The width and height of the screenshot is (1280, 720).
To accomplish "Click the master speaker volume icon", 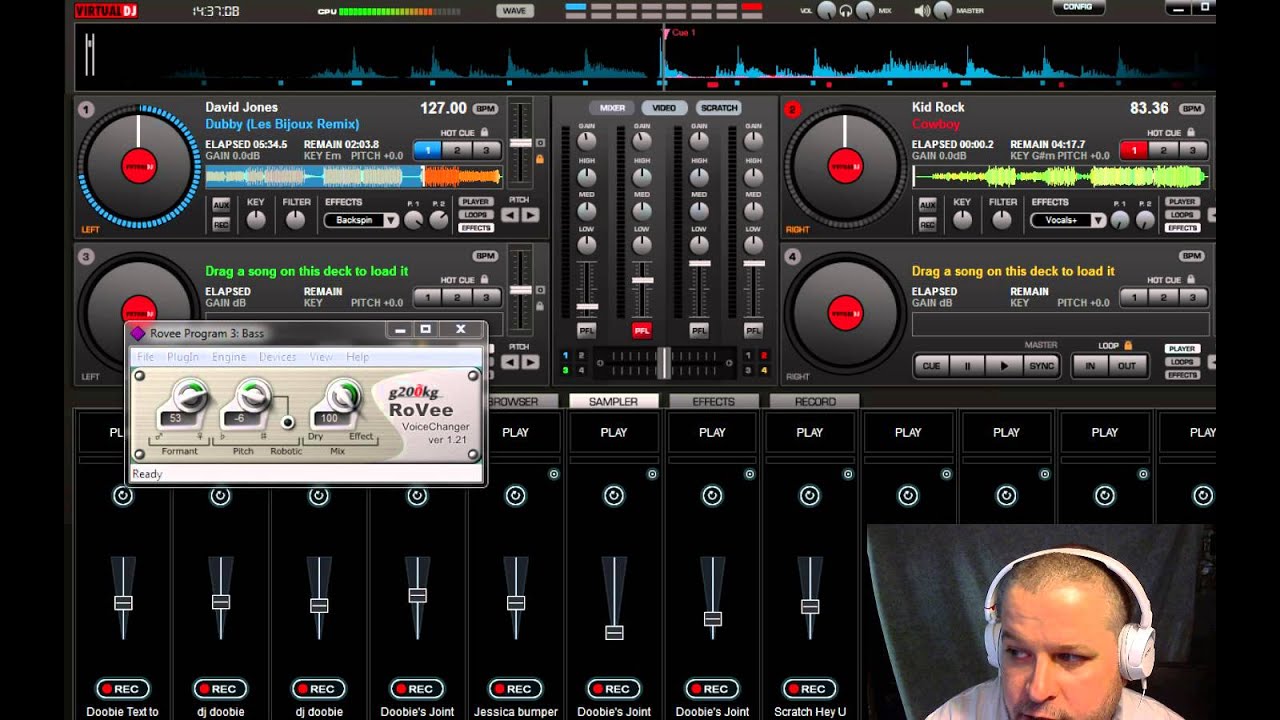I will coord(922,11).
